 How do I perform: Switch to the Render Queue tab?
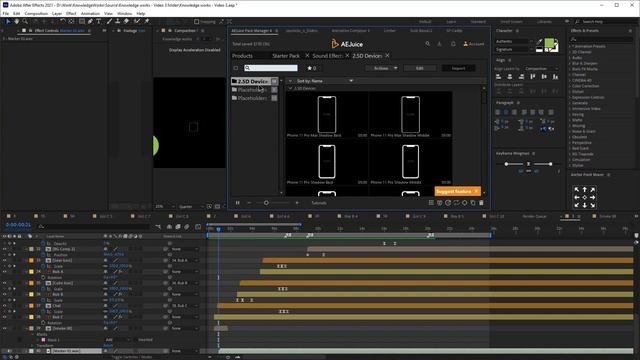(x=534, y=216)
